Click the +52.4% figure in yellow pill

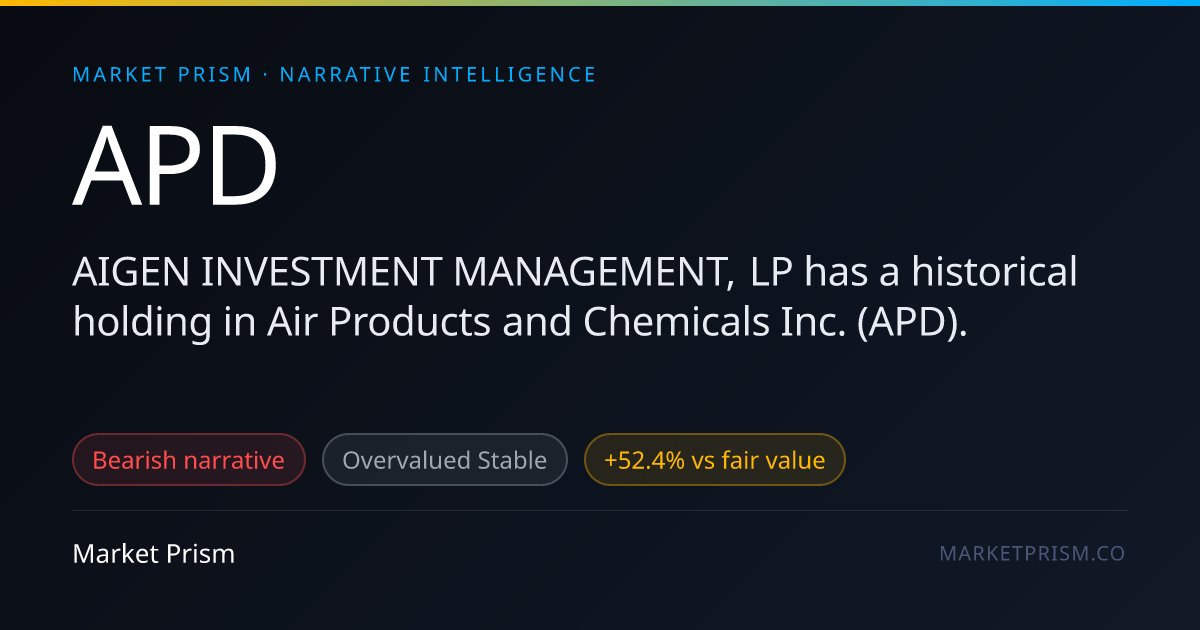tap(643, 460)
